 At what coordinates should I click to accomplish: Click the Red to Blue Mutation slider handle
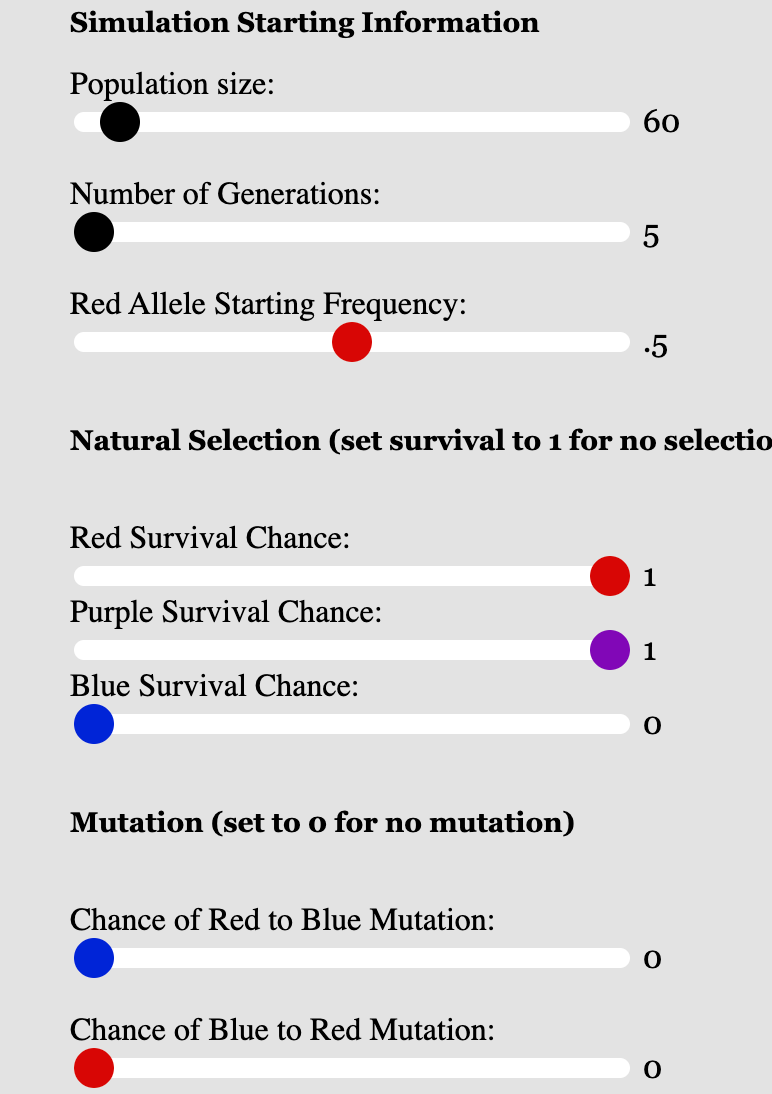pyautogui.click(x=94, y=959)
